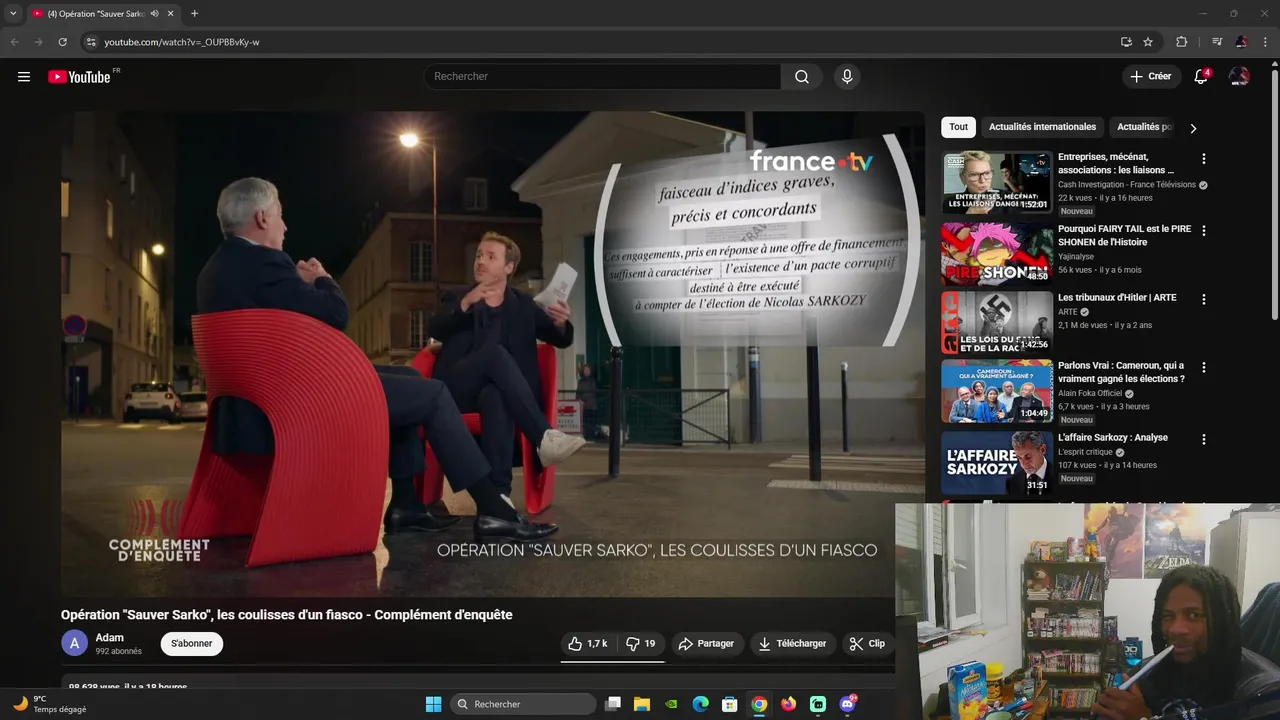Open options for the Parlons Vrai video
1280x720 pixels.
coord(1204,368)
